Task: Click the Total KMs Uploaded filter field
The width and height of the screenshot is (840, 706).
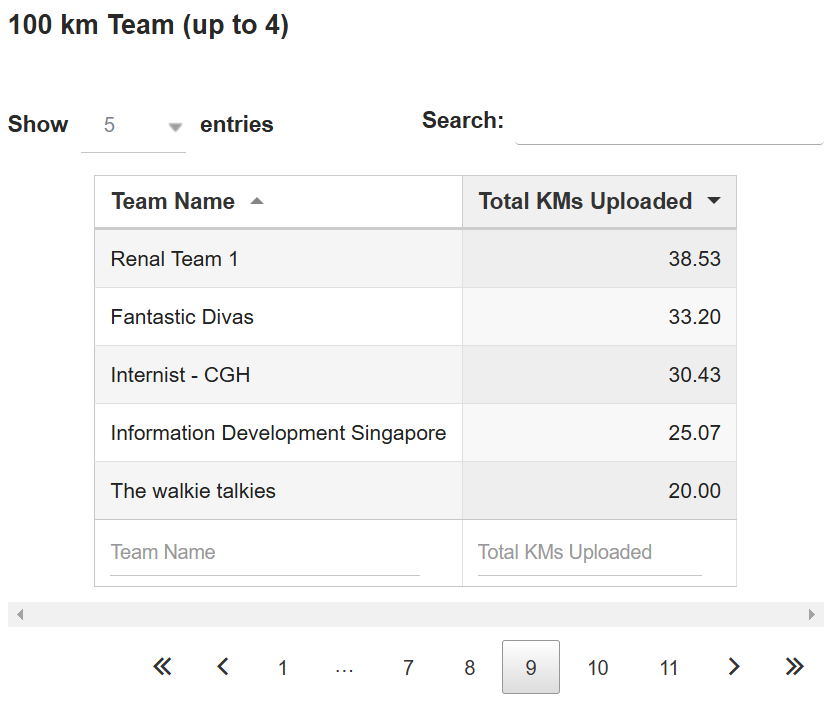Action: coord(589,553)
